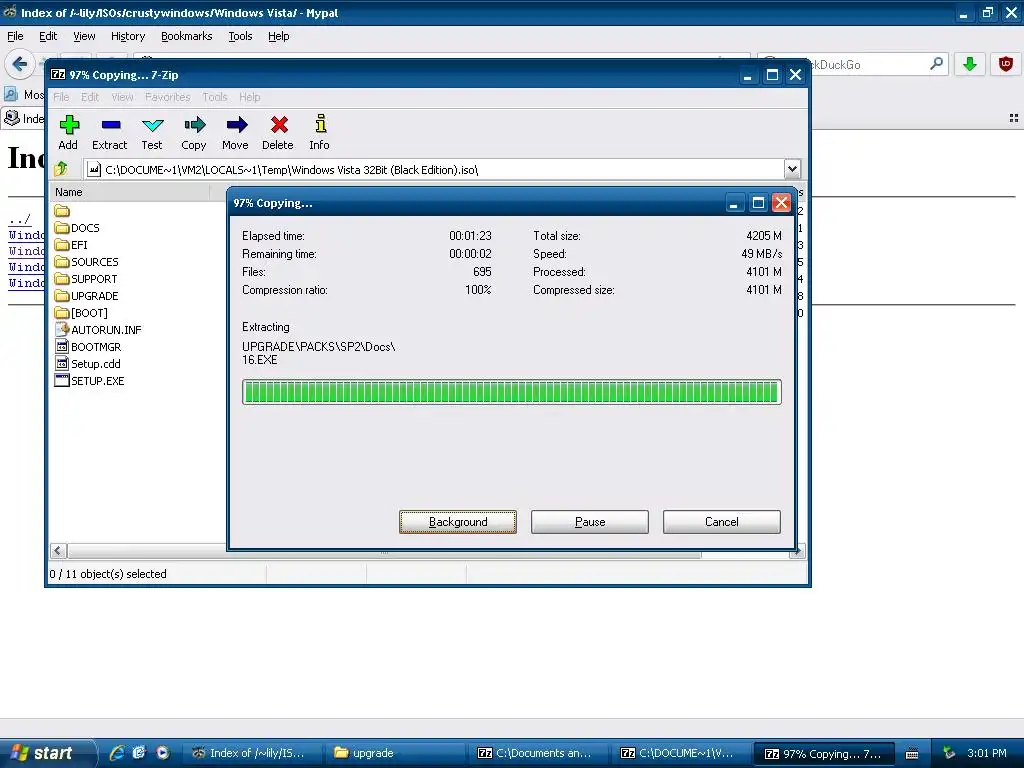Select the AUTORUN.INF file icon
Viewport: 1024px width, 768px height.
pos(62,330)
